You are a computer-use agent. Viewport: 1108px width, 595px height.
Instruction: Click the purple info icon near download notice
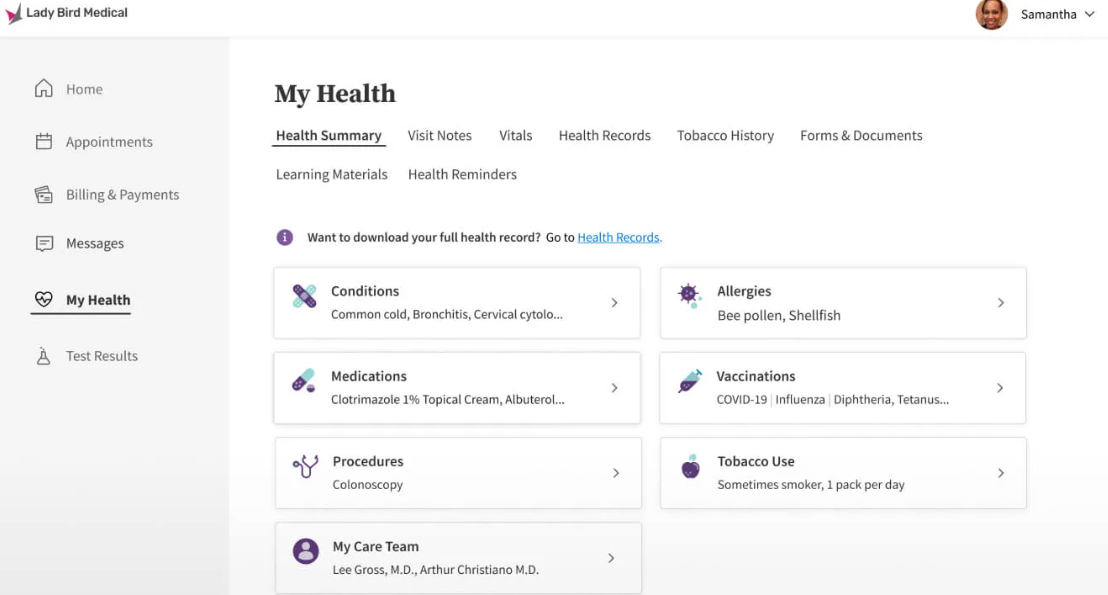click(285, 237)
